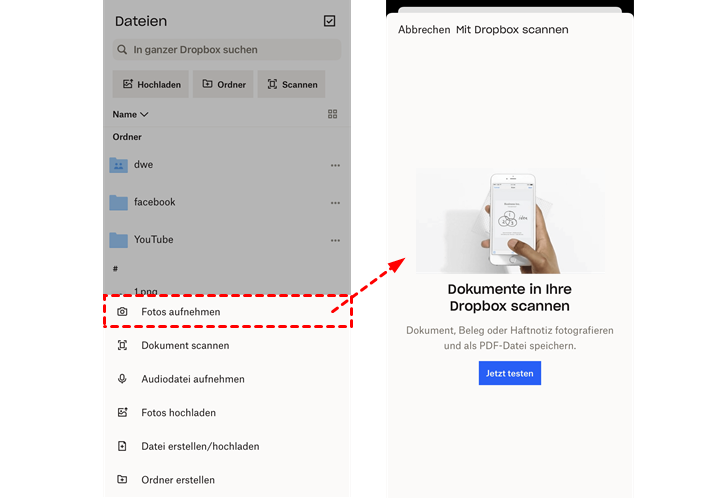This screenshot has height=498, width=725.
Task: Click the upload icon inside Hochladen button
Action: (x=128, y=84)
